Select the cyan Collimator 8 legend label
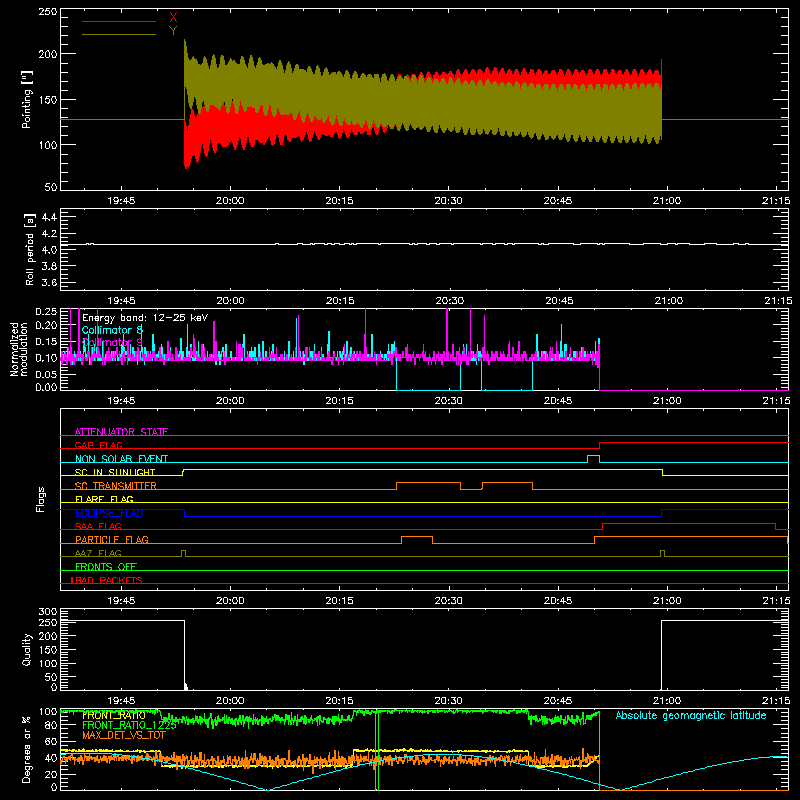 tap(112, 330)
